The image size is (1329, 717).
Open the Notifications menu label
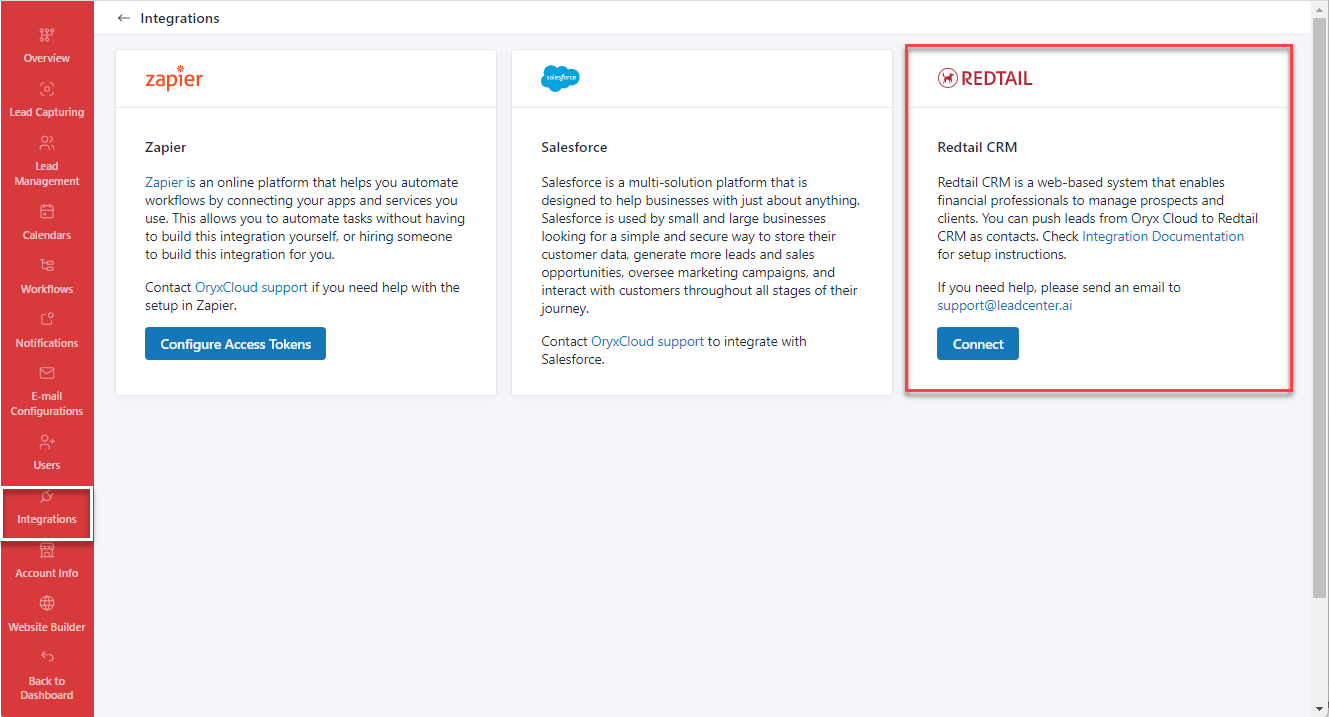[x=47, y=343]
